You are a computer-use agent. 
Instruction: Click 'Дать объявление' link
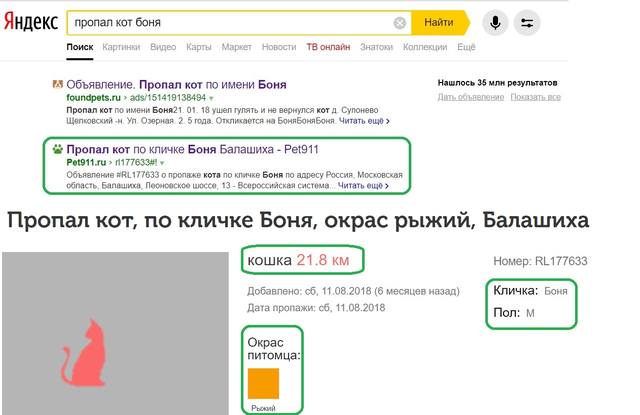[471, 97]
